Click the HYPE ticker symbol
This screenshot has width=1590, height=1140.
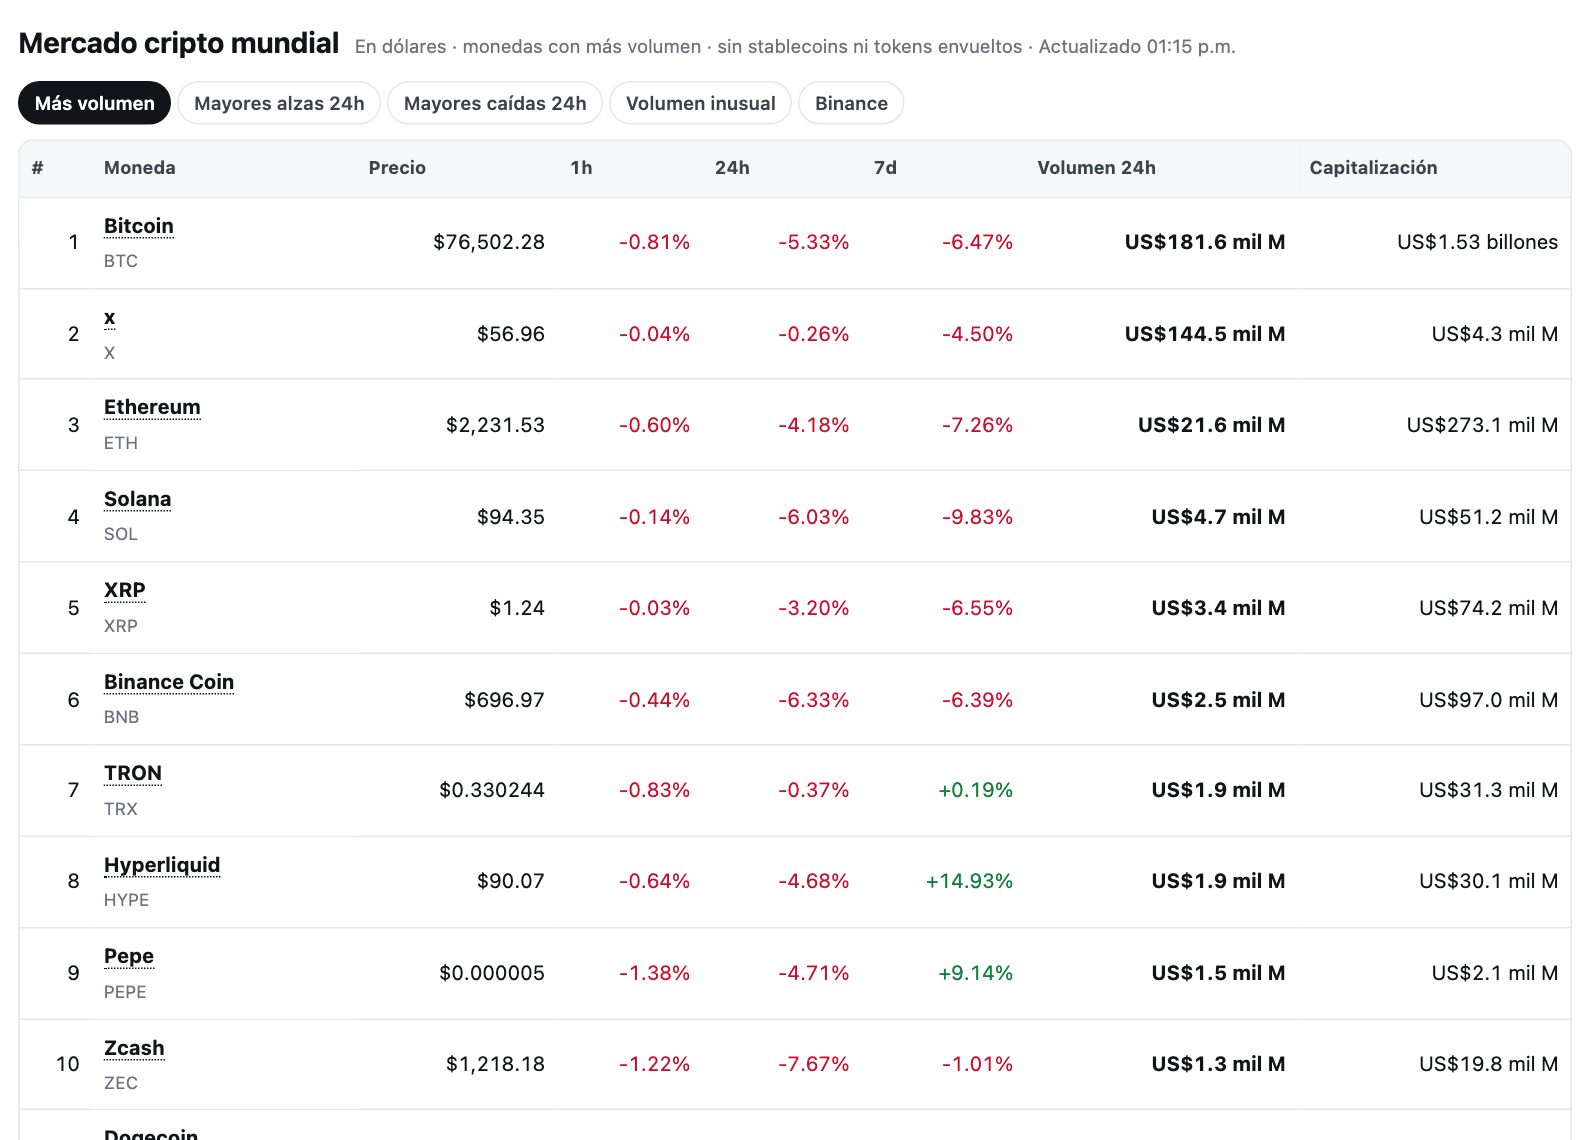pyautogui.click(x=126, y=900)
